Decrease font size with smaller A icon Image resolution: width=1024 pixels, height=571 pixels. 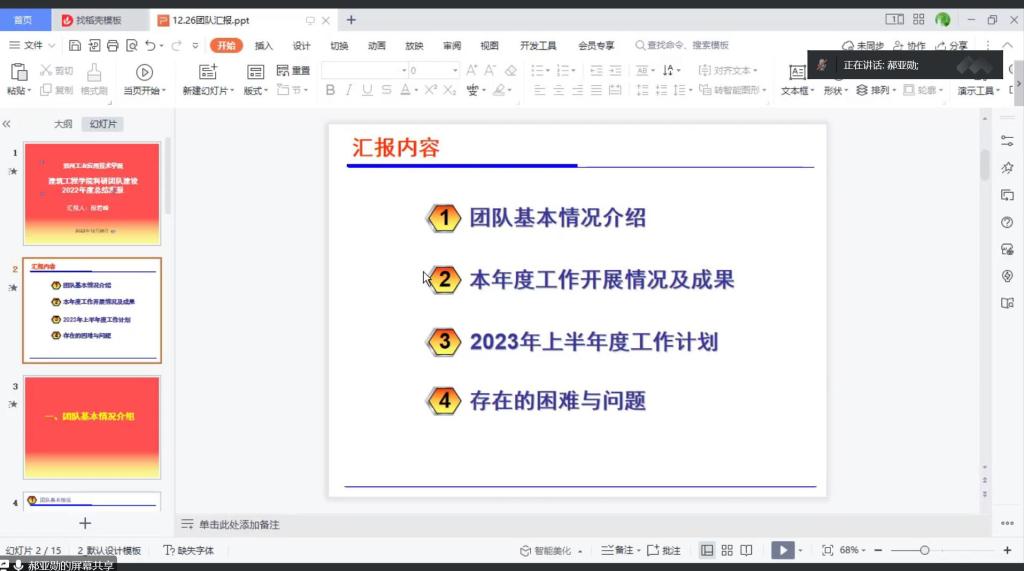pyautogui.click(x=490, y=70)
